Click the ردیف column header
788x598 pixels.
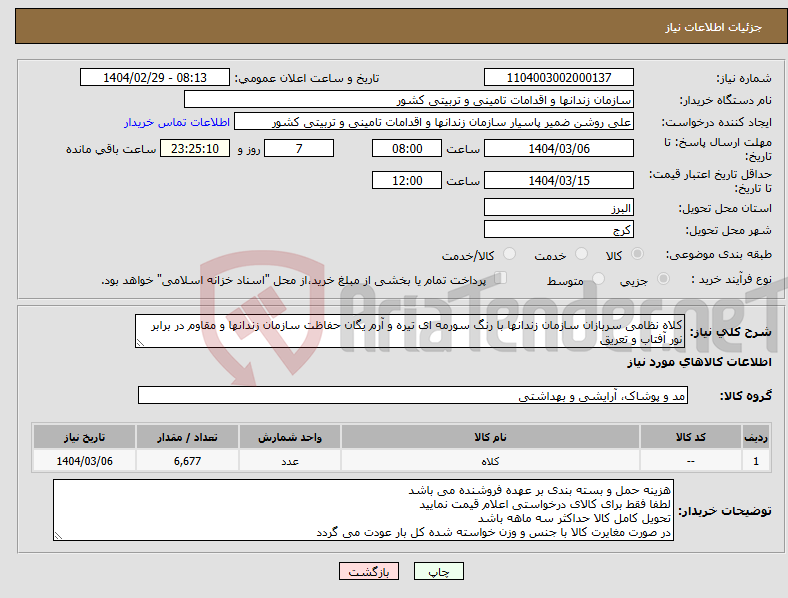pyautogui.click(x=756, y=437)
